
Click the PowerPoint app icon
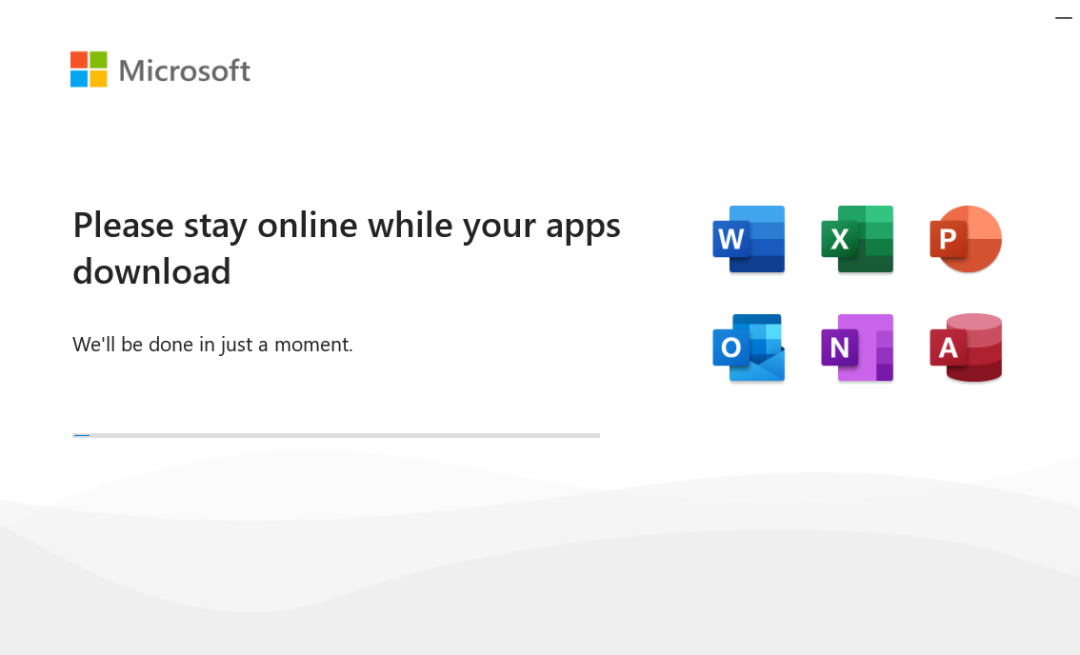[966, 239]
